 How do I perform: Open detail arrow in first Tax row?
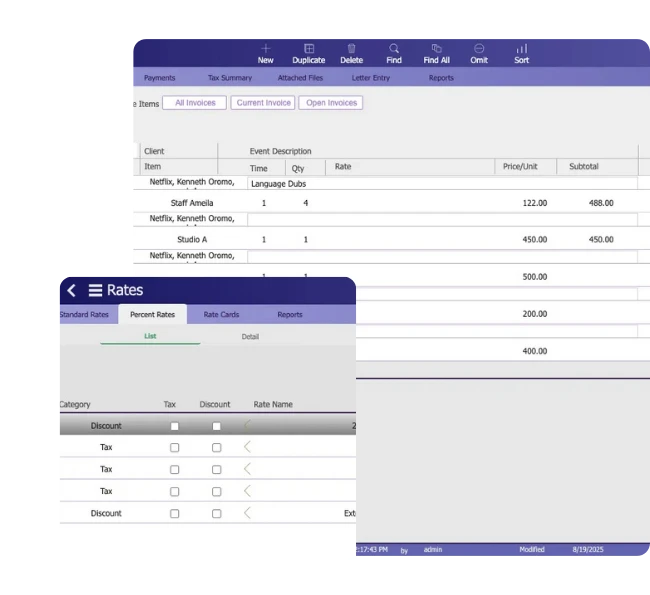coord(247,447)
